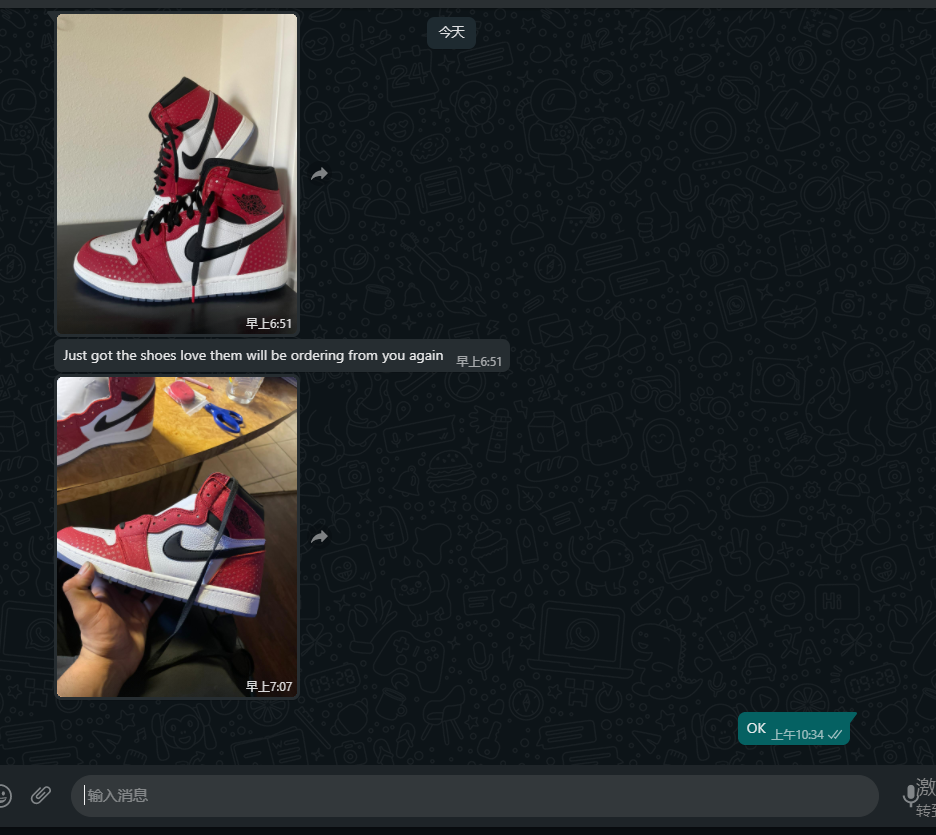Click the microphone voice message icon
The image size is (936, 835).
pos(910,795)
